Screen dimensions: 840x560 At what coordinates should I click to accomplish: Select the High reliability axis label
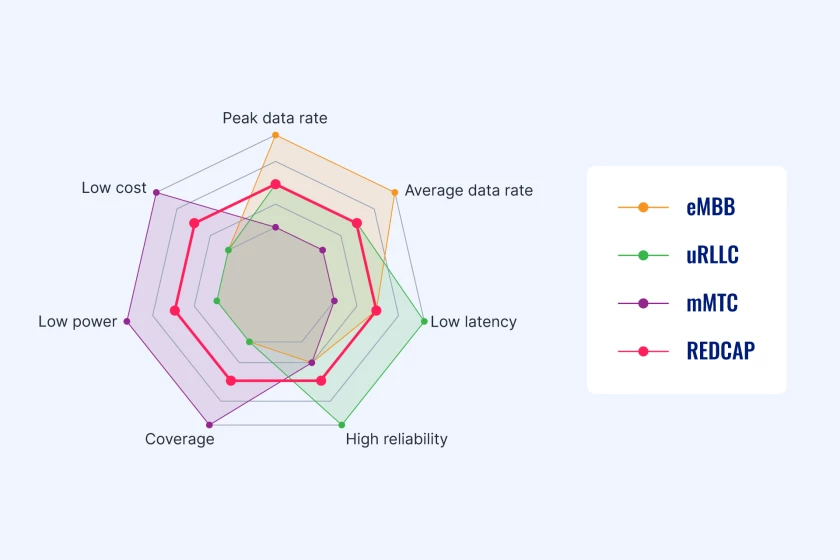[396, 439]
